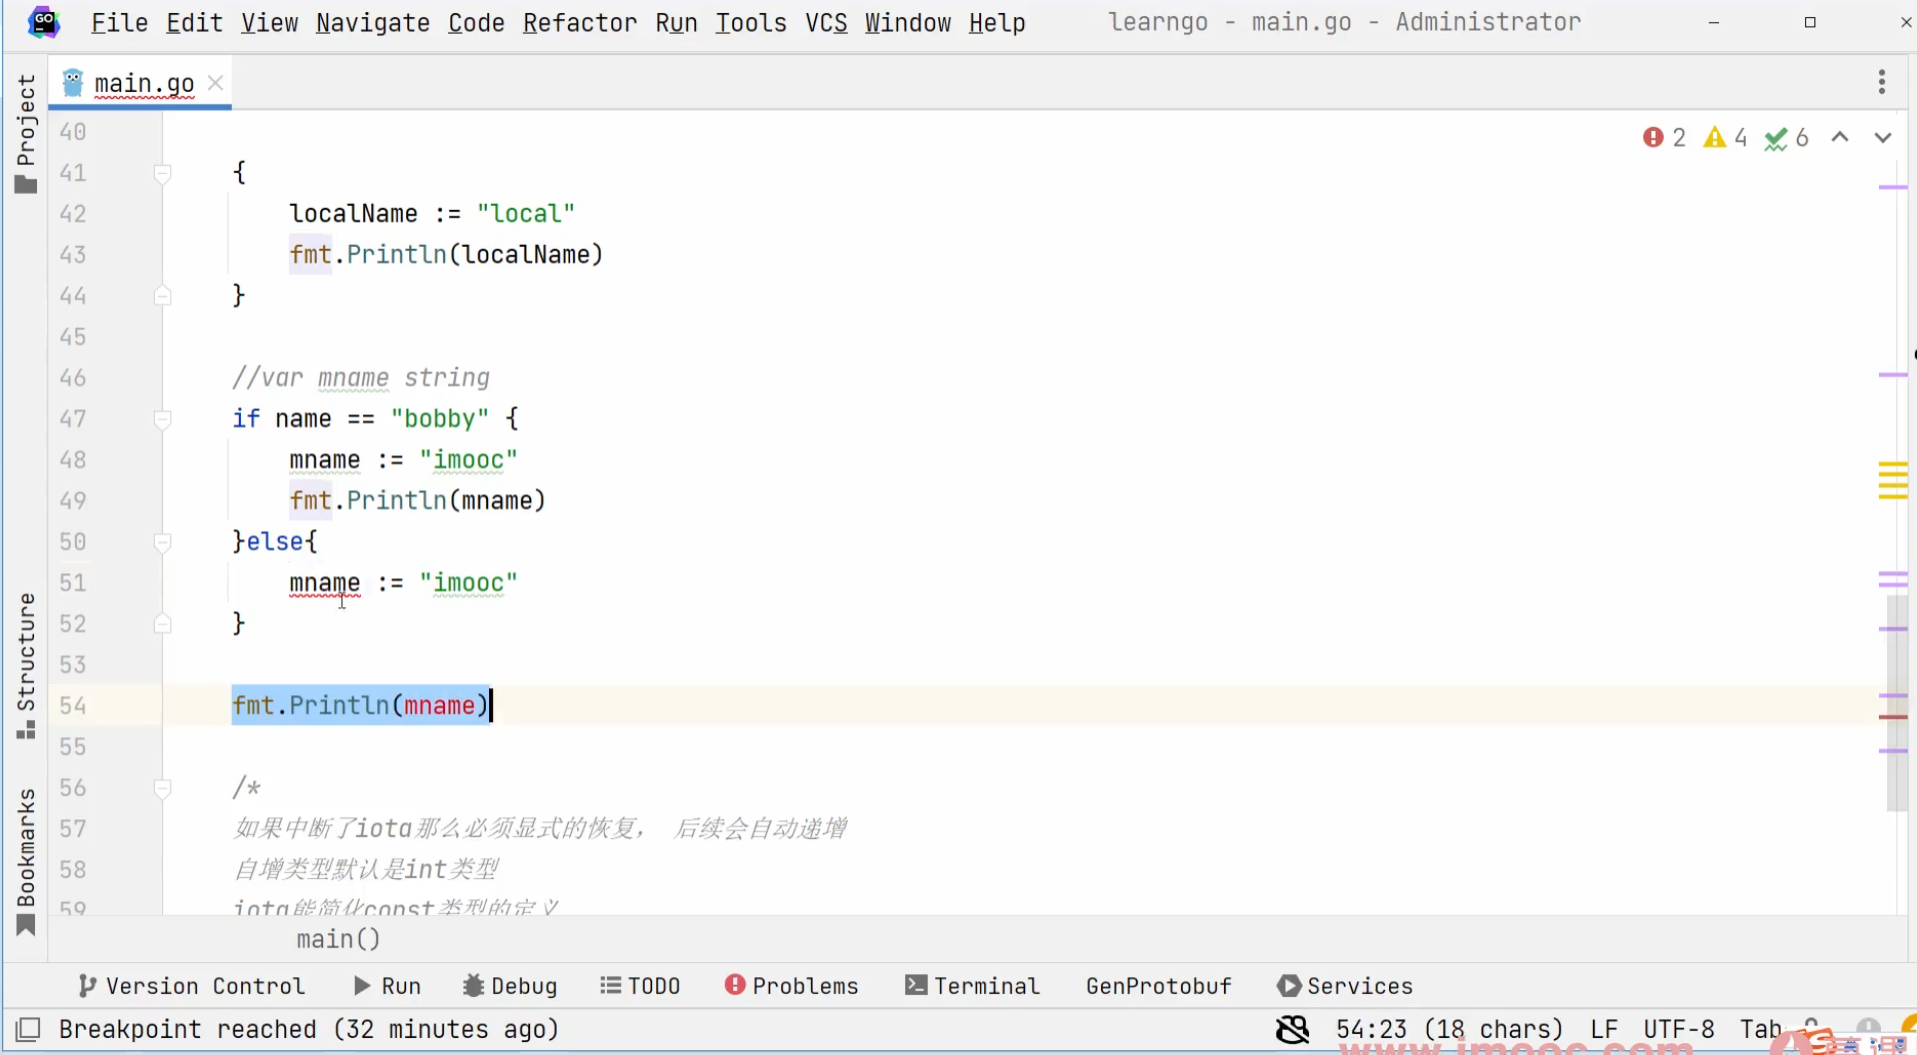Click the errors count indicator

click(1664, 138)
